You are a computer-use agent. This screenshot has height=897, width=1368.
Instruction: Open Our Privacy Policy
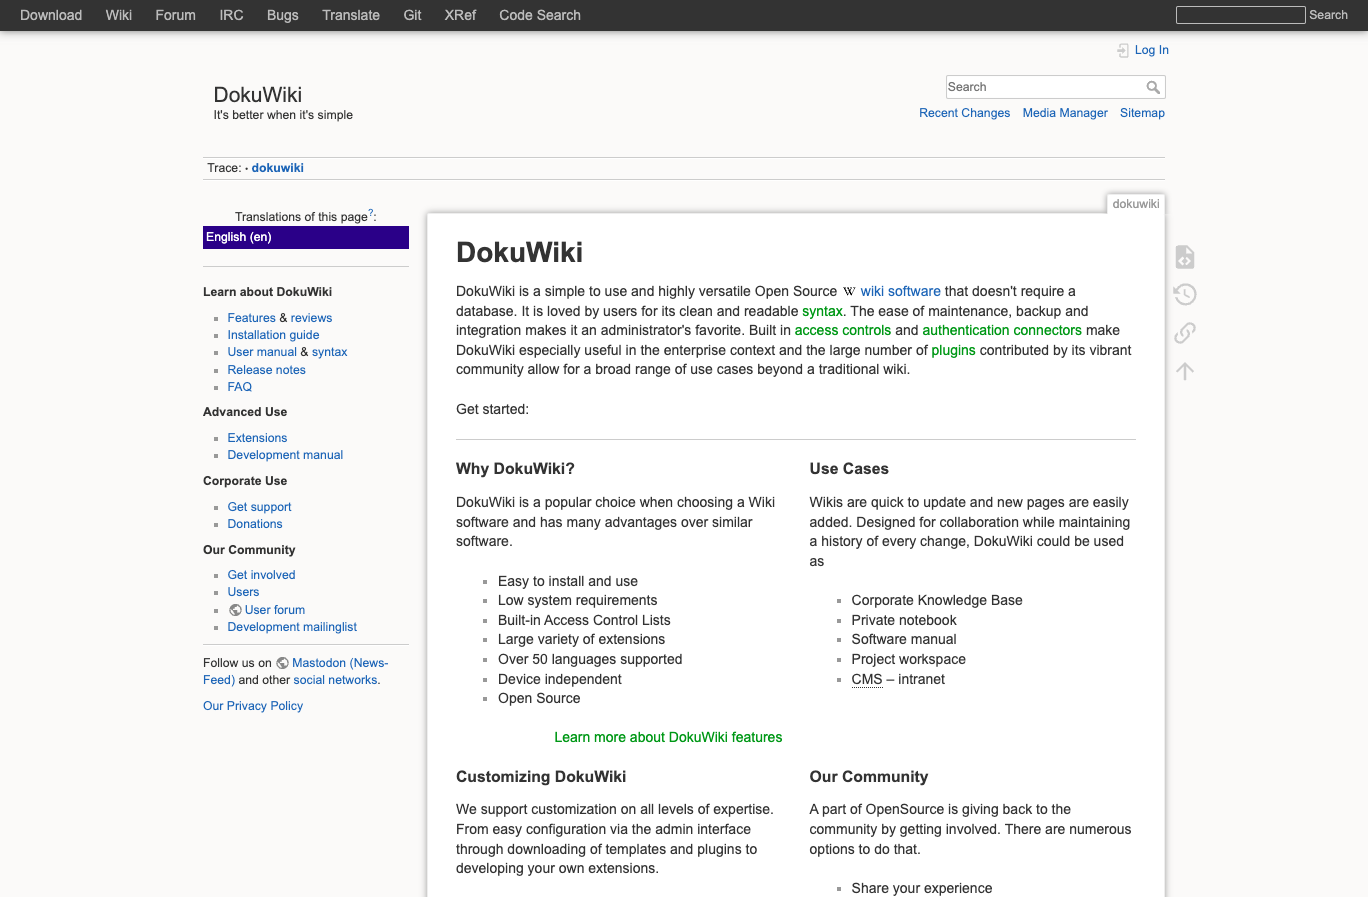pyautogui.click(x=253, y=706)
